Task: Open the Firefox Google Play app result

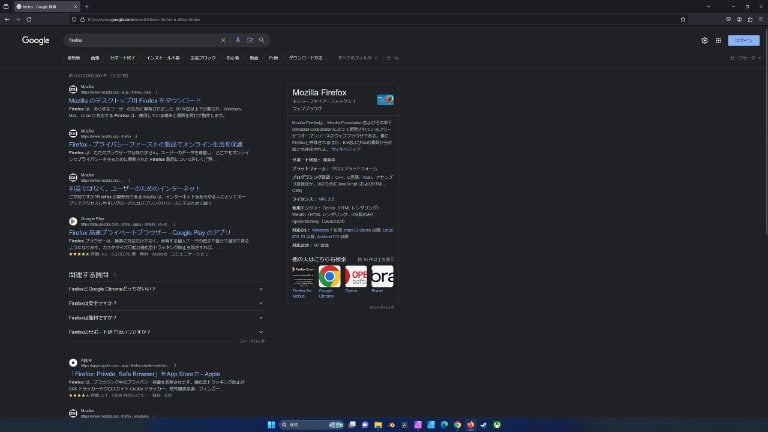Action: pos(149,233)
